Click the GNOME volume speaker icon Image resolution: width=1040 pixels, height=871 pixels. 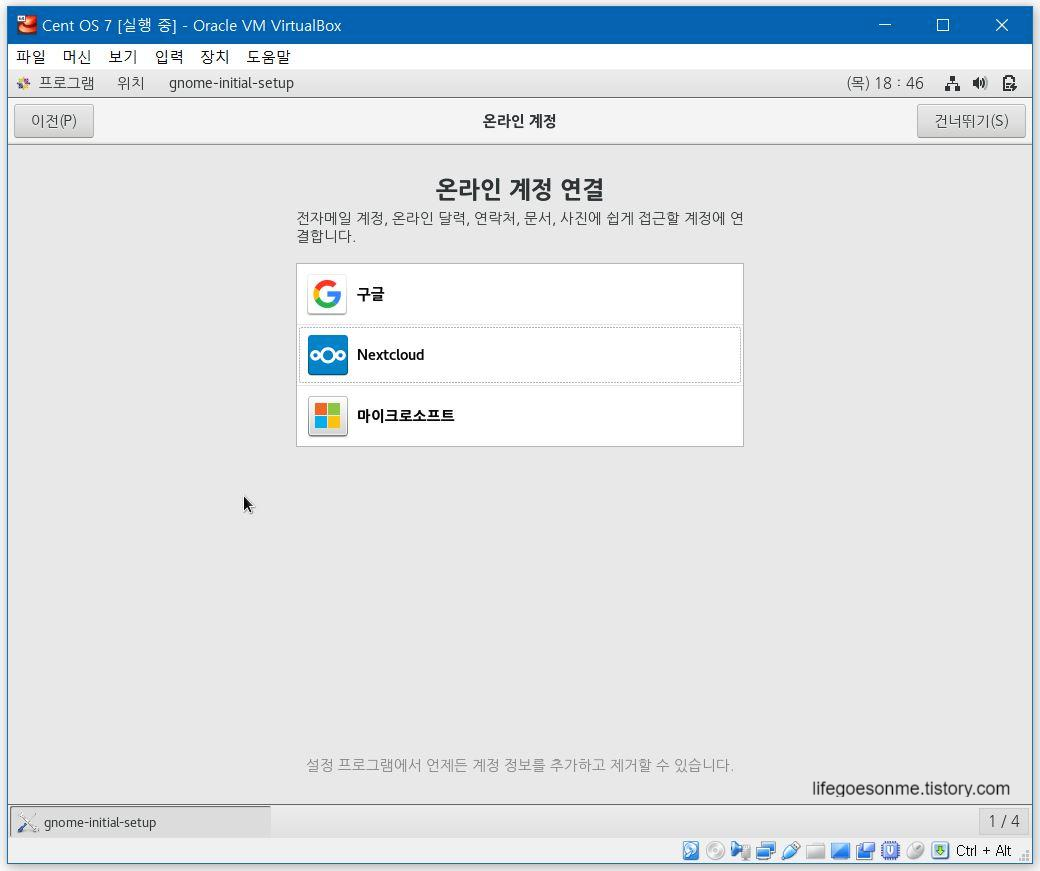pyautogui.click(x=980, y=83)
